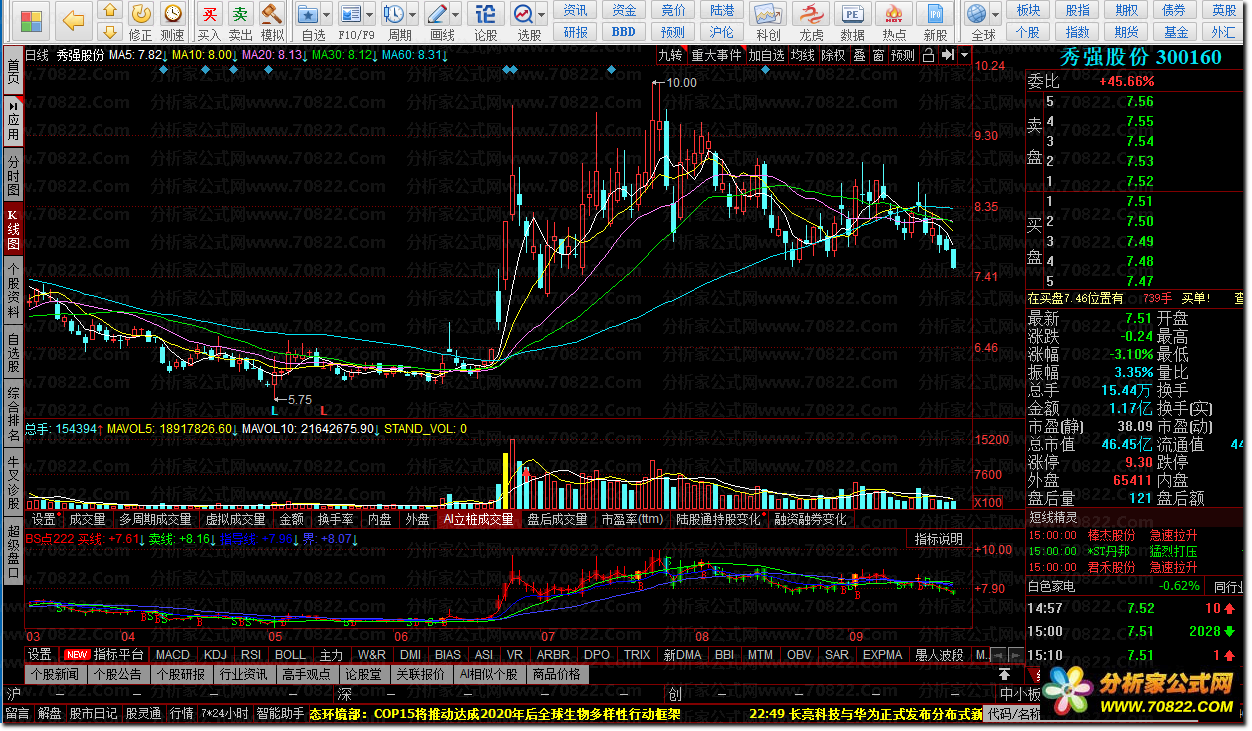The image size is (1252, 731).
Task: Click the 买入 buy icon
Action: (x=209, y=21)
